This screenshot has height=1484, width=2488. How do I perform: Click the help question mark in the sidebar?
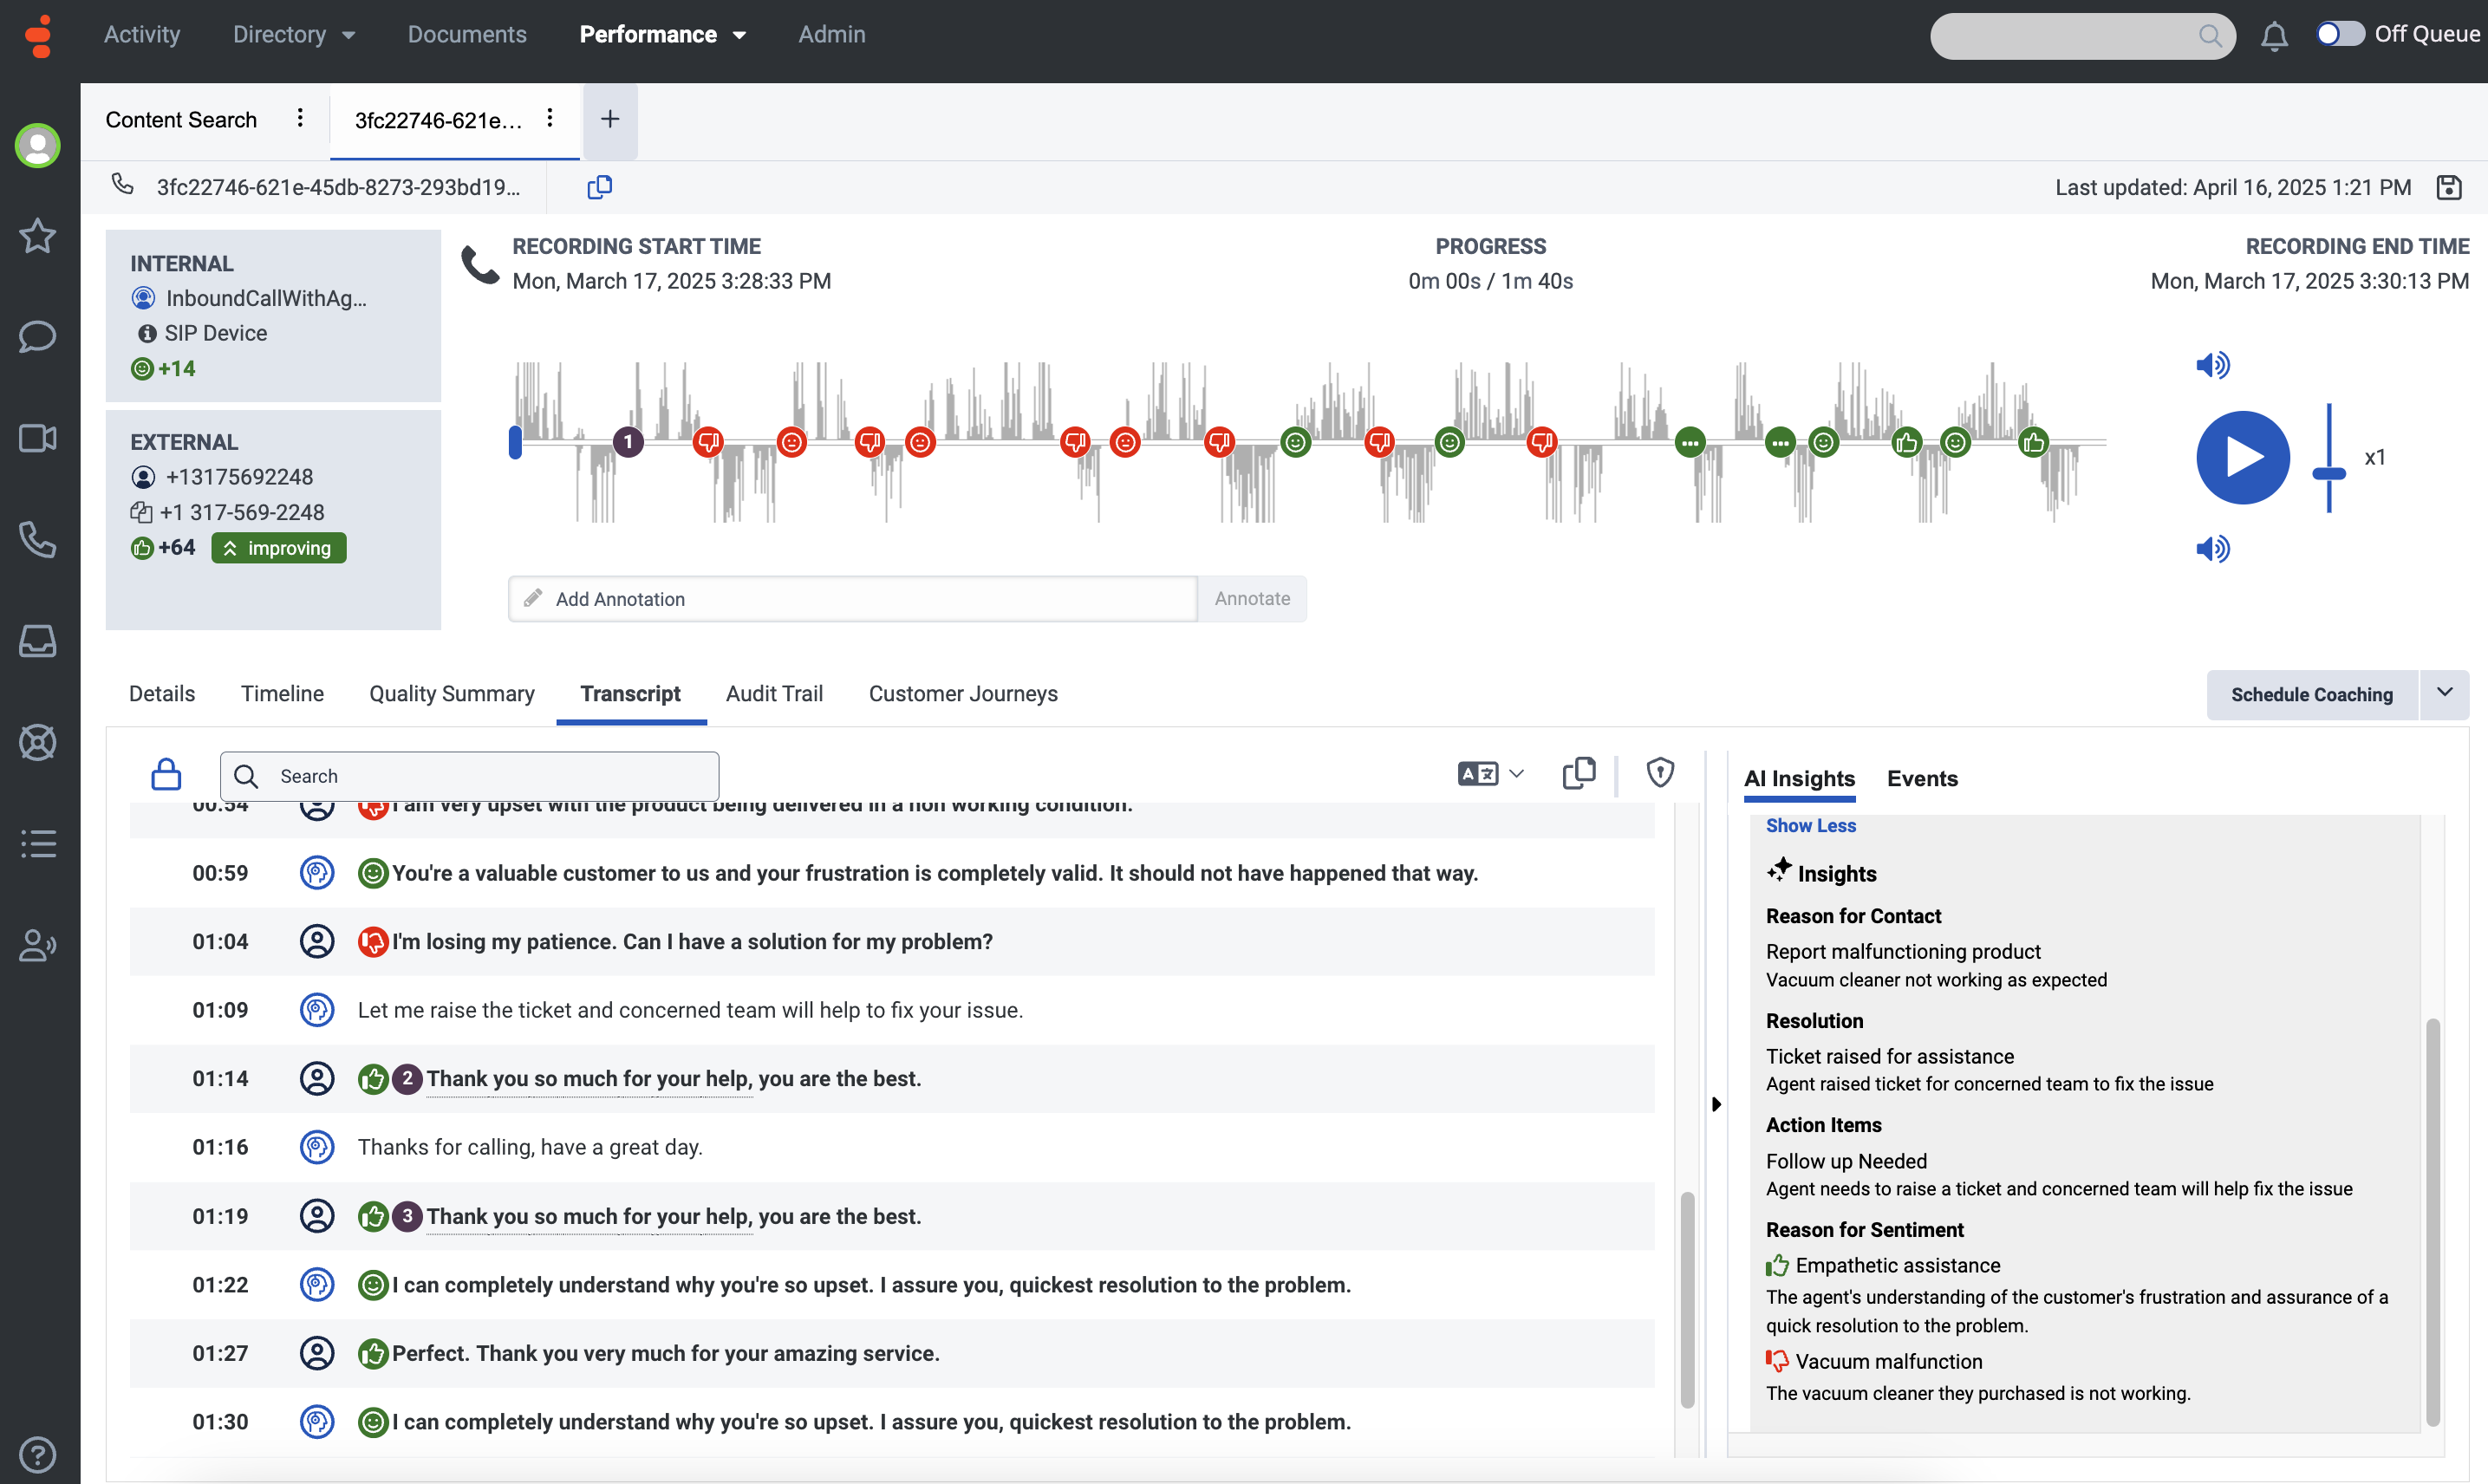click(37, 1454)
